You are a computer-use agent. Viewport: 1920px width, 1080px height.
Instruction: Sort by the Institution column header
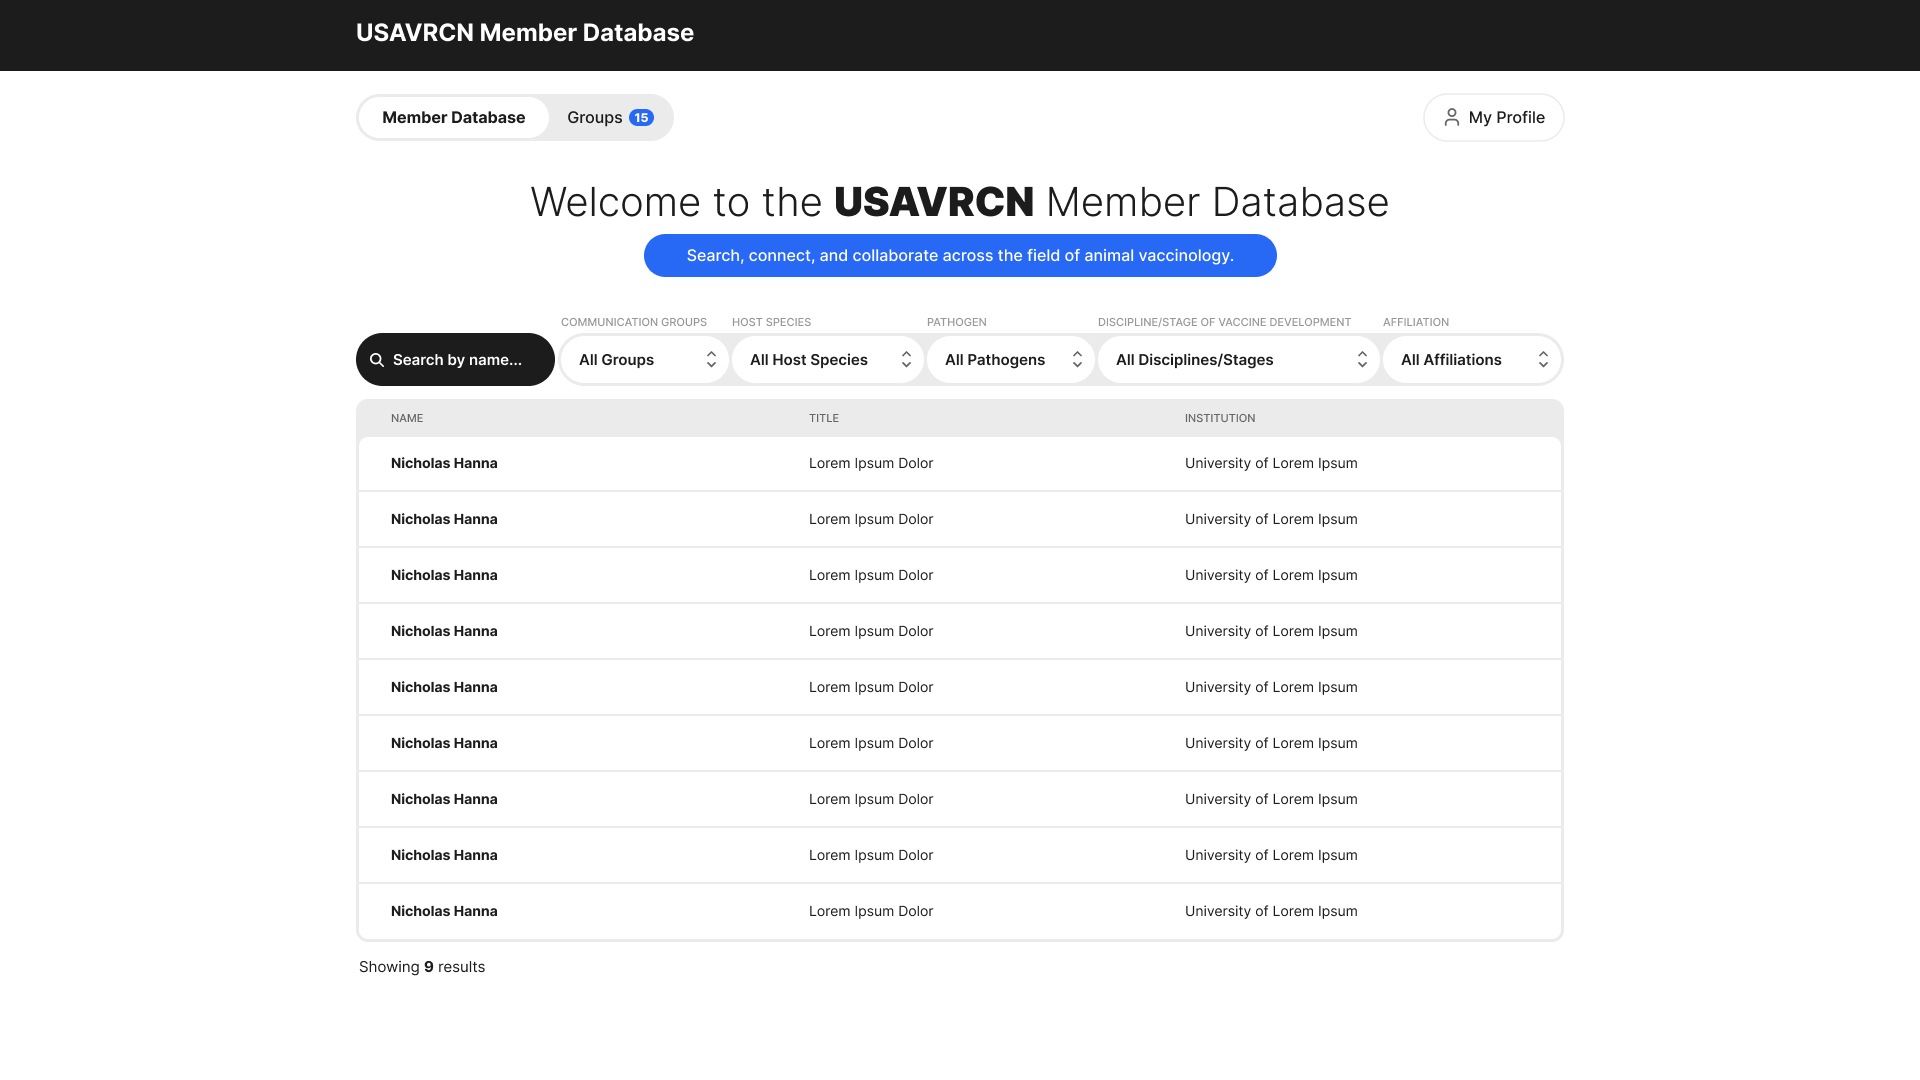pos(1219,418)
